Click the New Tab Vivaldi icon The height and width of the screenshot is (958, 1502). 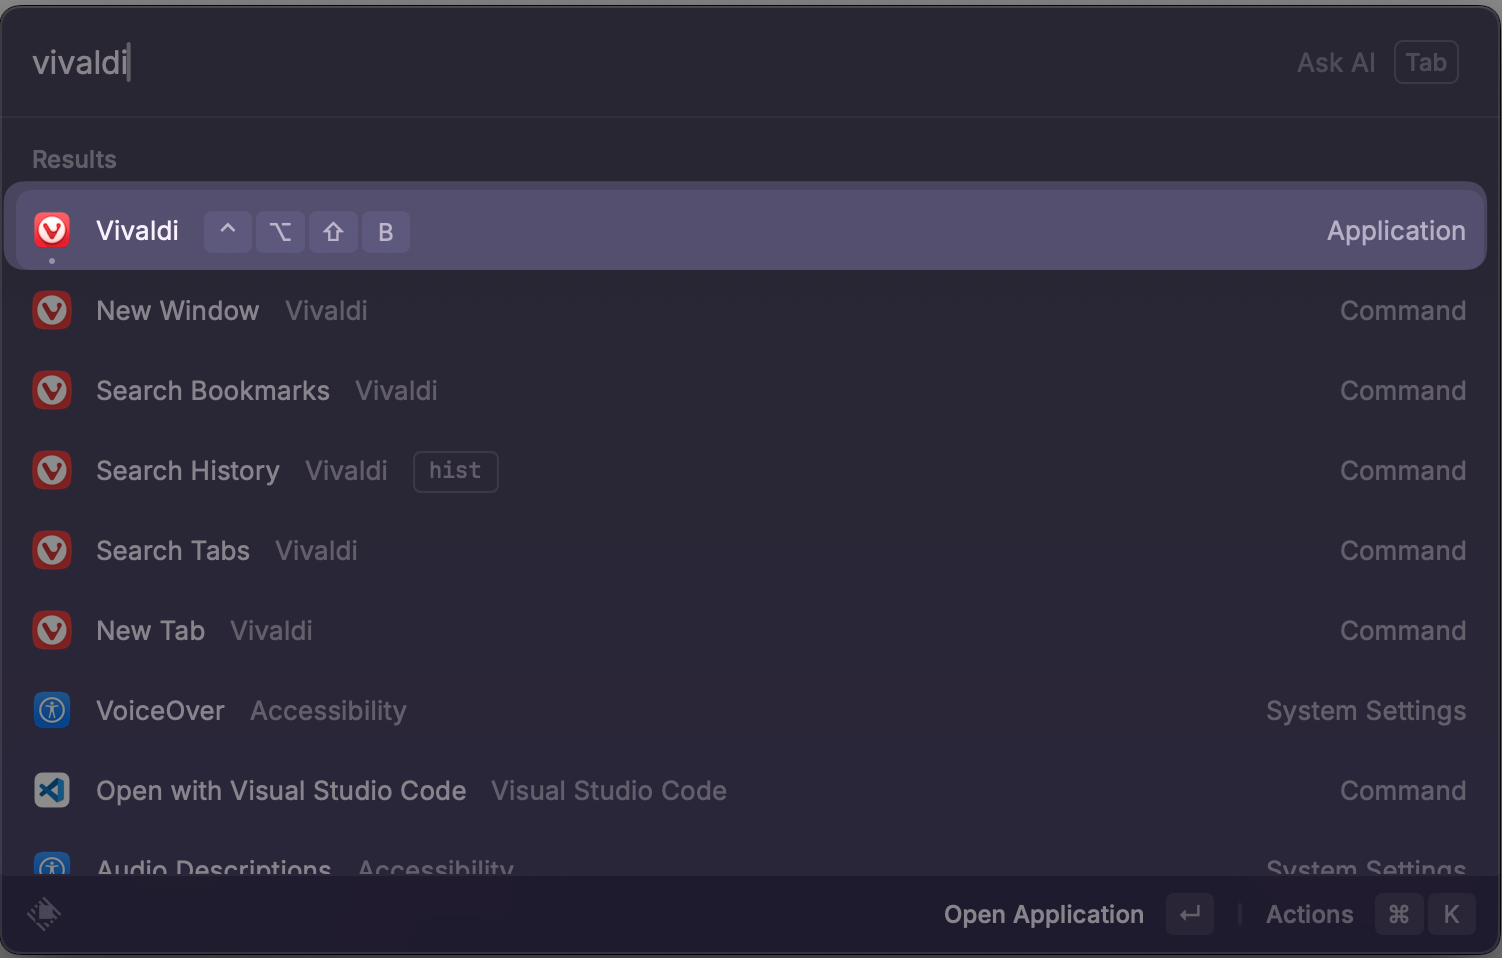(51, 630)
